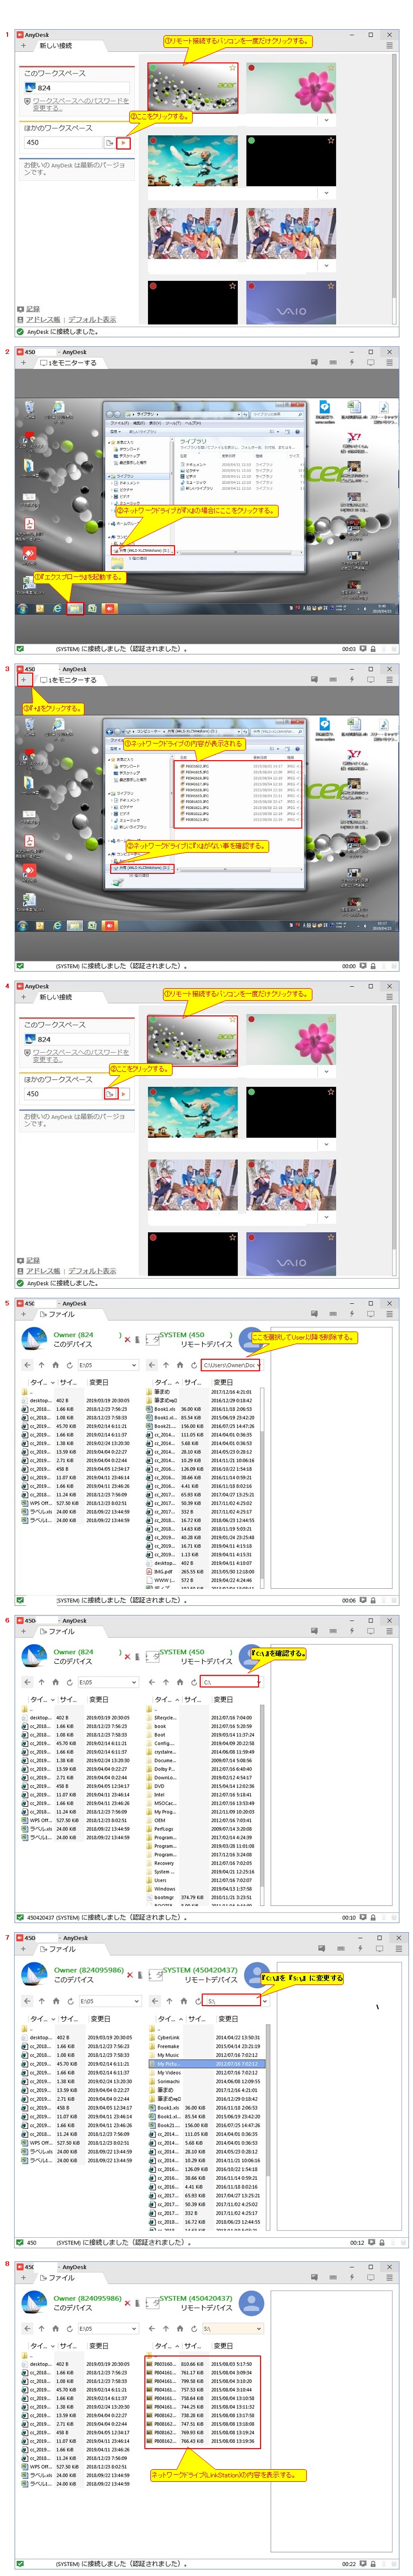Click the ワークスペースへのパスワードを変更する link, window 1

[81, 104]
